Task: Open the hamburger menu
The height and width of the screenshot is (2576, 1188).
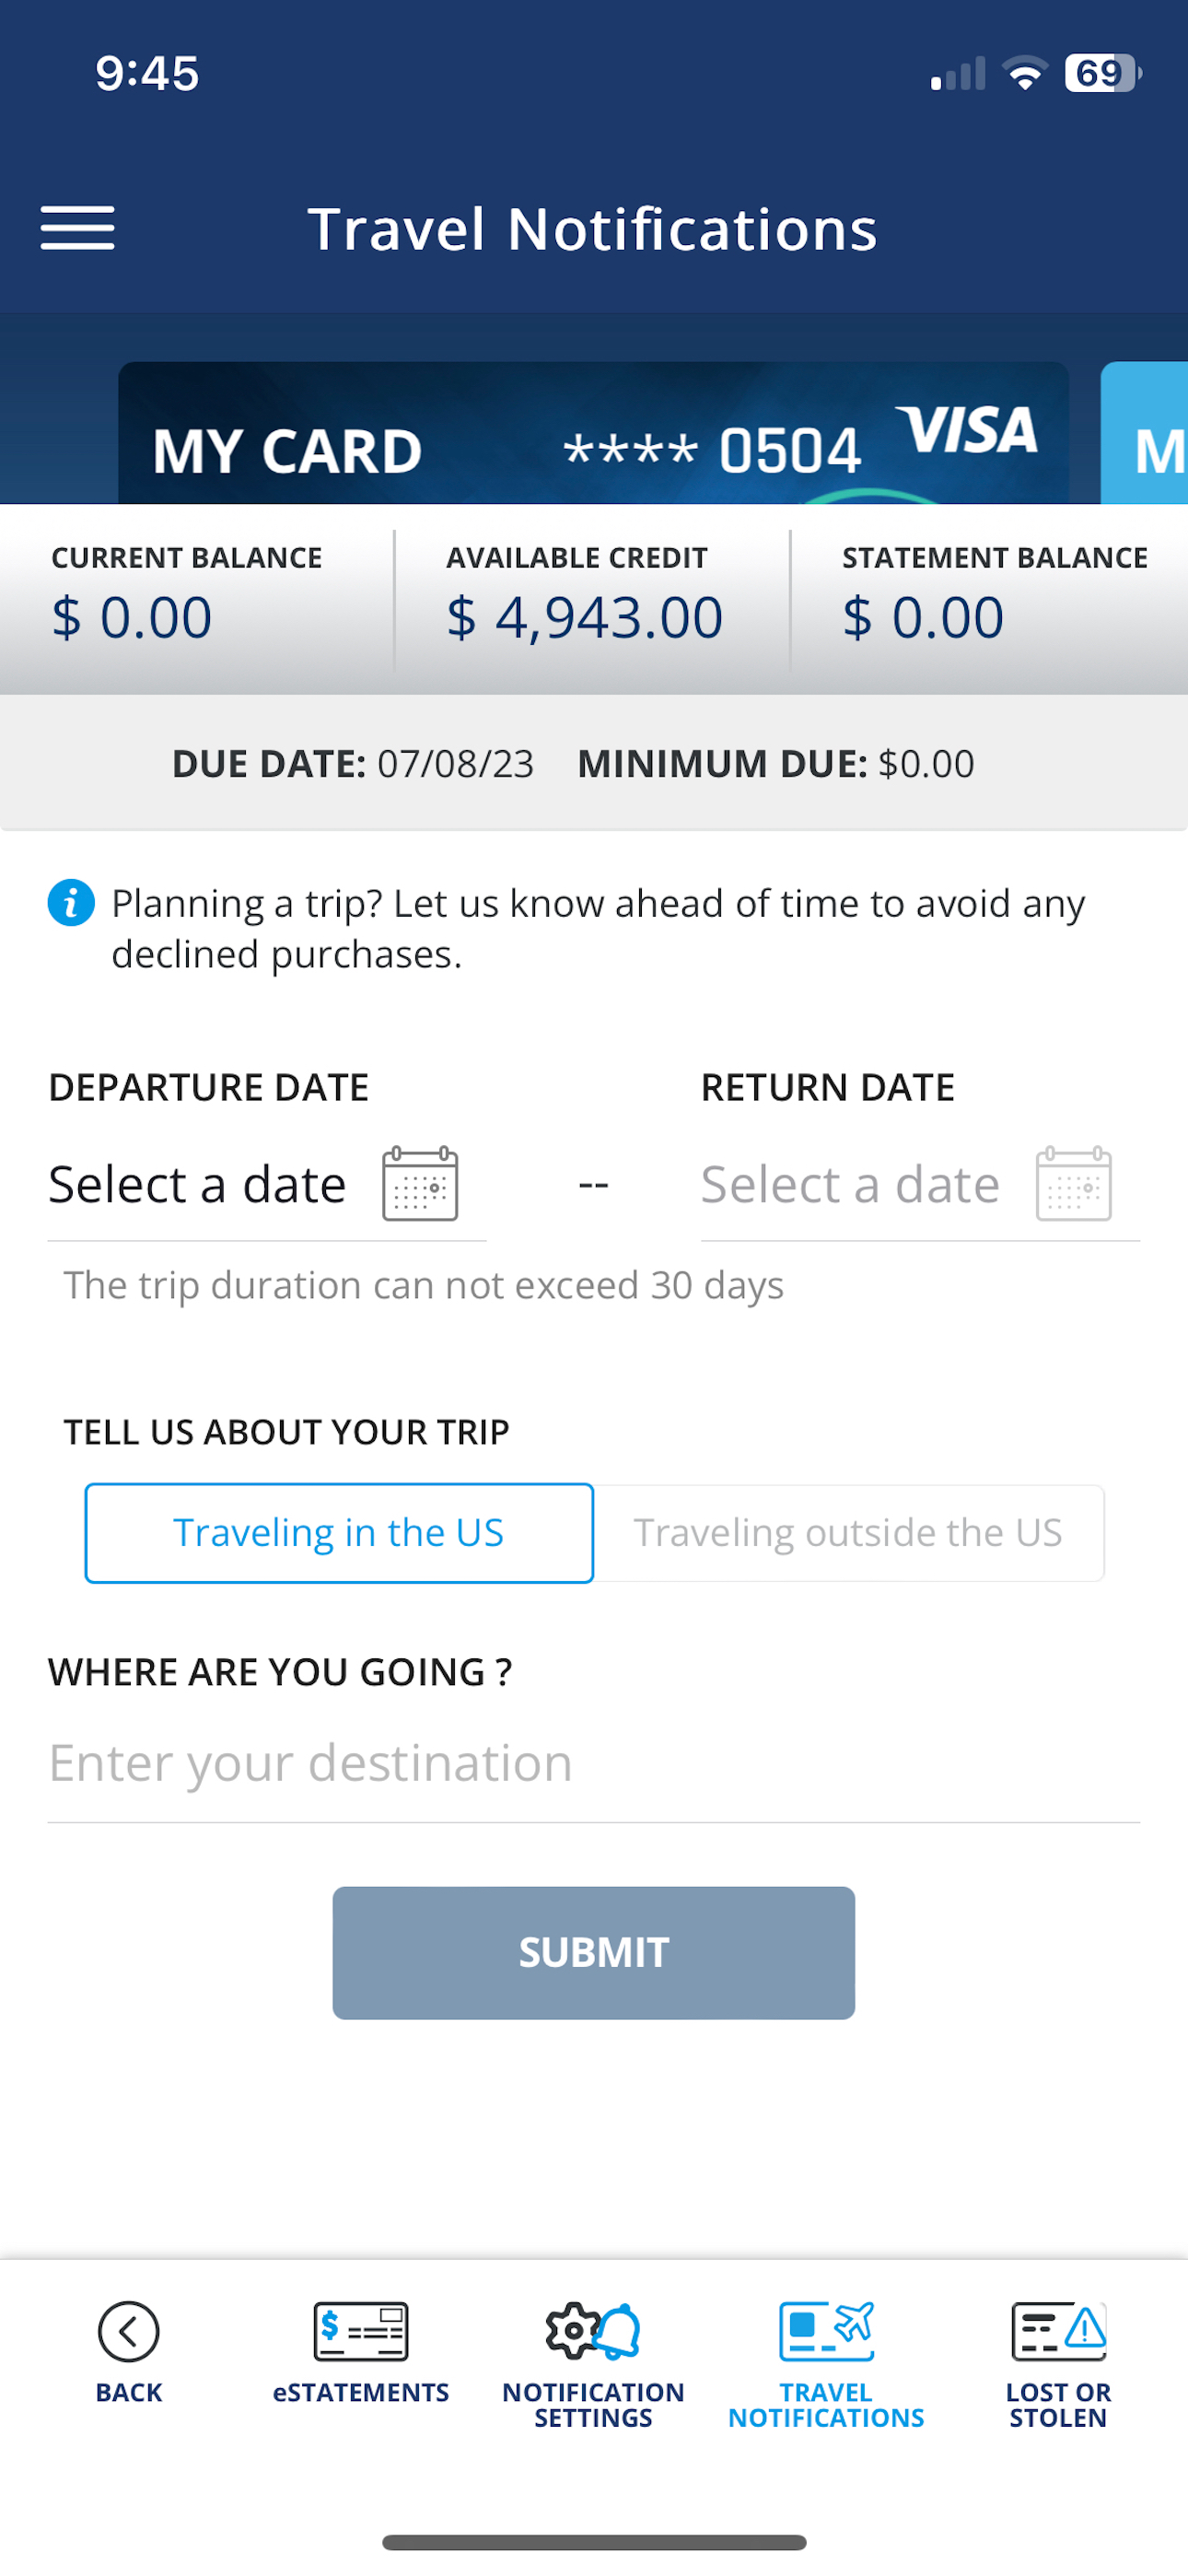Action: (x=77, y=228)
